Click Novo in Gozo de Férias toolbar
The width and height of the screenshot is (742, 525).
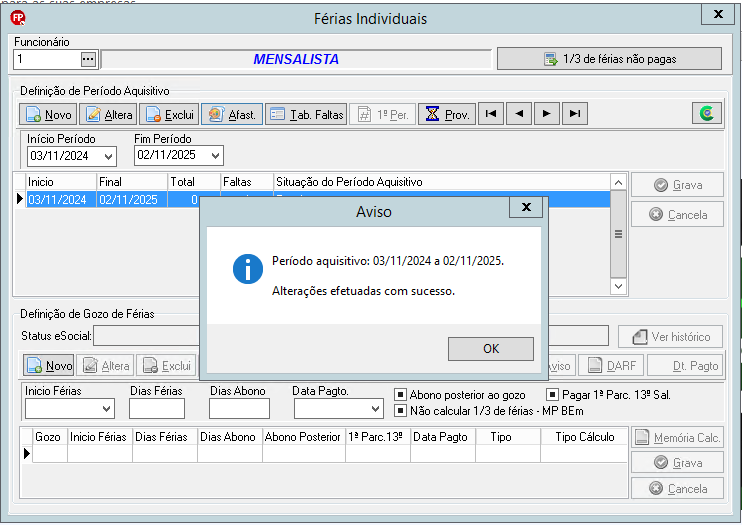49,365
